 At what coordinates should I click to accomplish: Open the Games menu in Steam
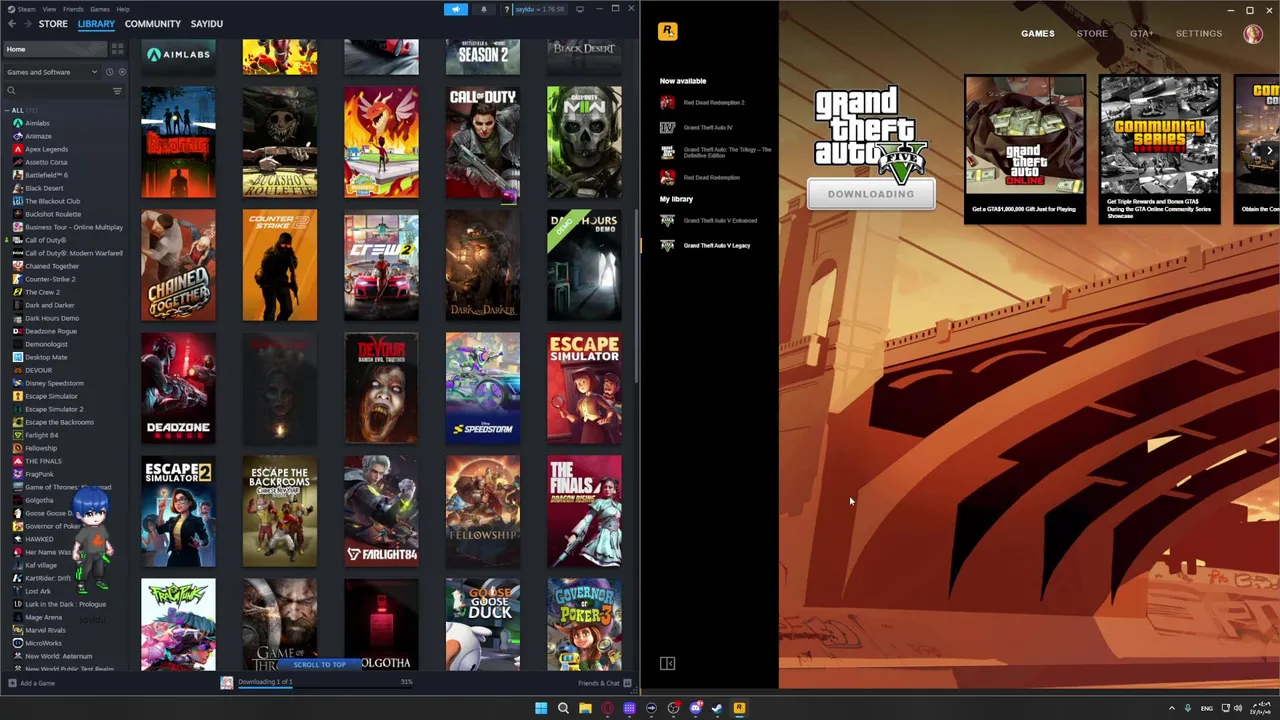click(x=99, y=9)
